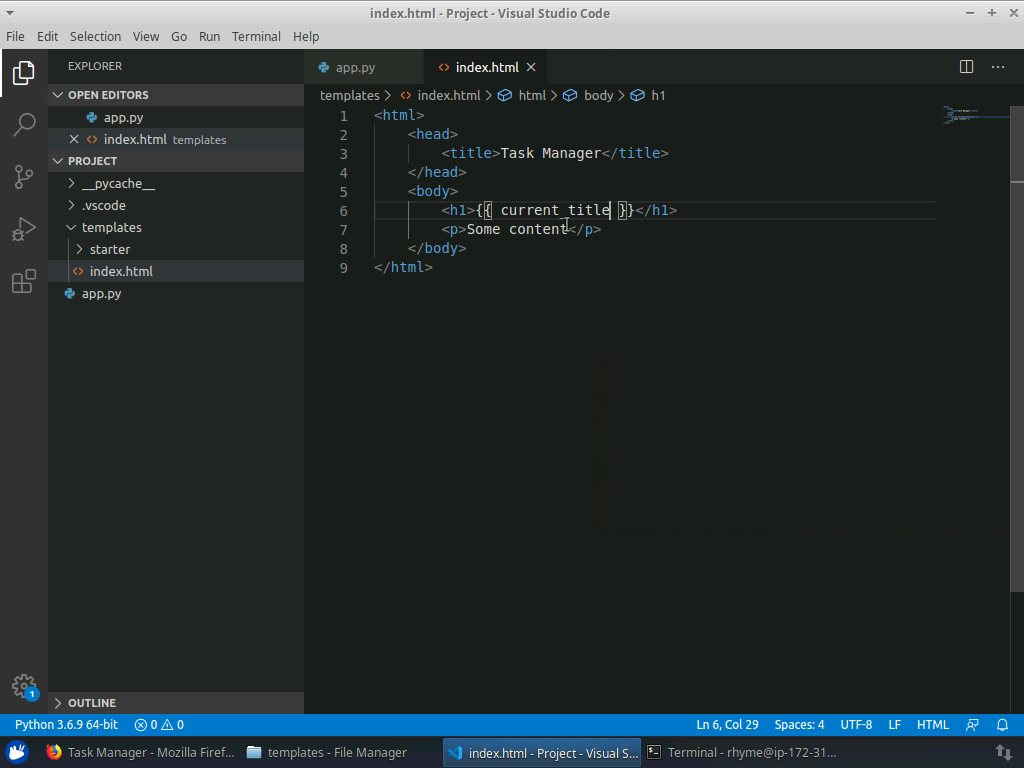Open the Terminal menu
The image size is (1024, 768).
[x=256, y=36]
